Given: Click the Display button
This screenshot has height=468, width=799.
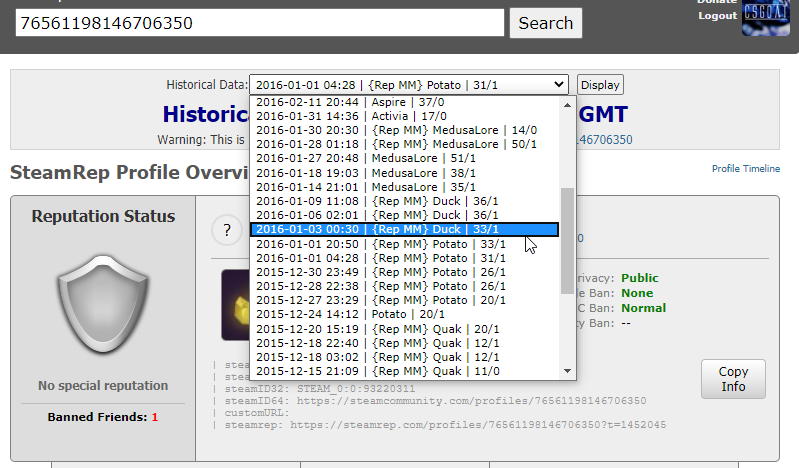Looking at the screenshot, I should tap(600, 85).
